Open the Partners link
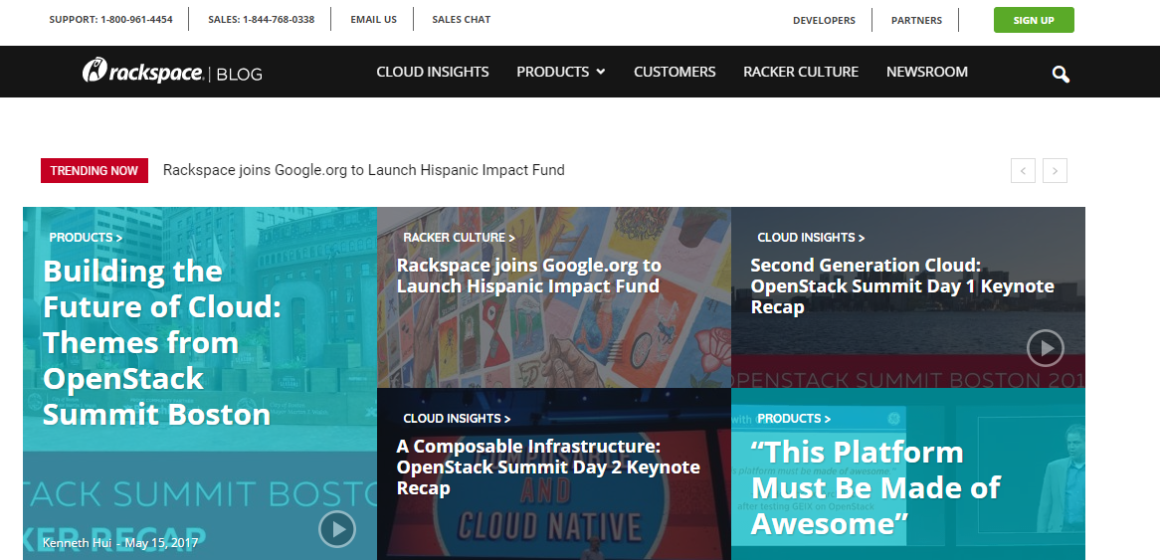This screenshot has height=560, width=1160. click(917, 21)
